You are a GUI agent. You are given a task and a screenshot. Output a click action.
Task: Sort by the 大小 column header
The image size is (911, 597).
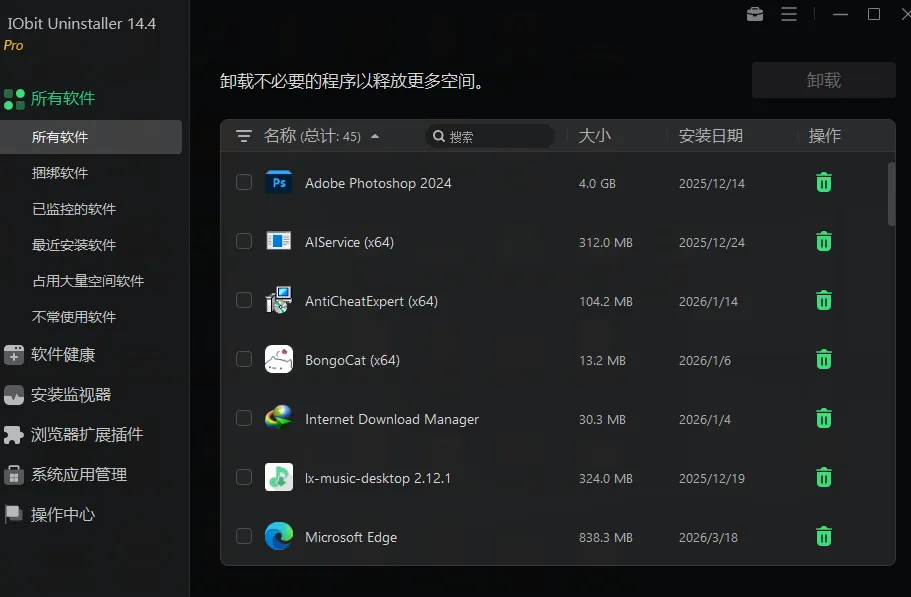point(594,136)
